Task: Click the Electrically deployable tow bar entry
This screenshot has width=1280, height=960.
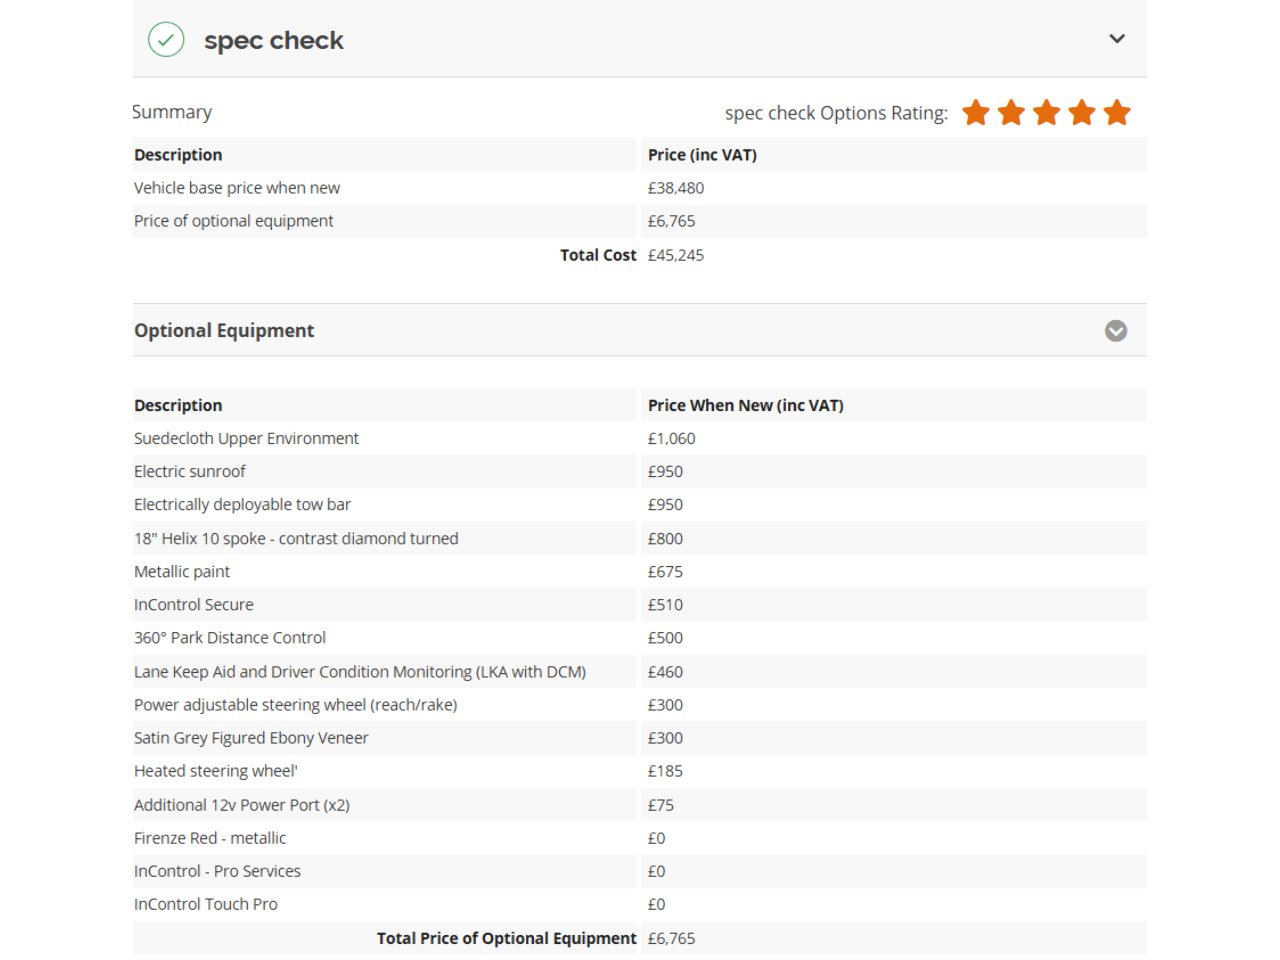Action: point(242,505)
